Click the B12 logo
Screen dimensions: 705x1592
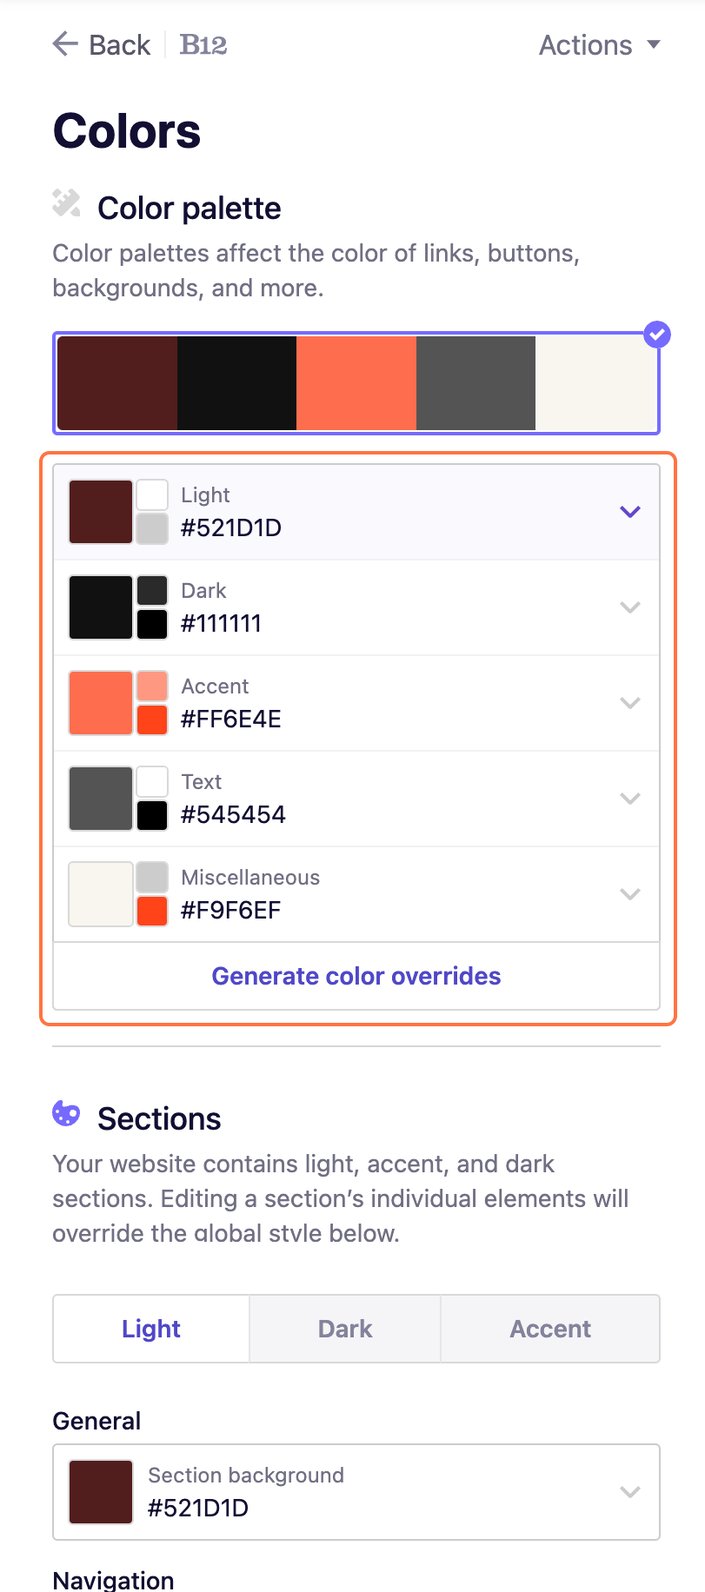202,44
